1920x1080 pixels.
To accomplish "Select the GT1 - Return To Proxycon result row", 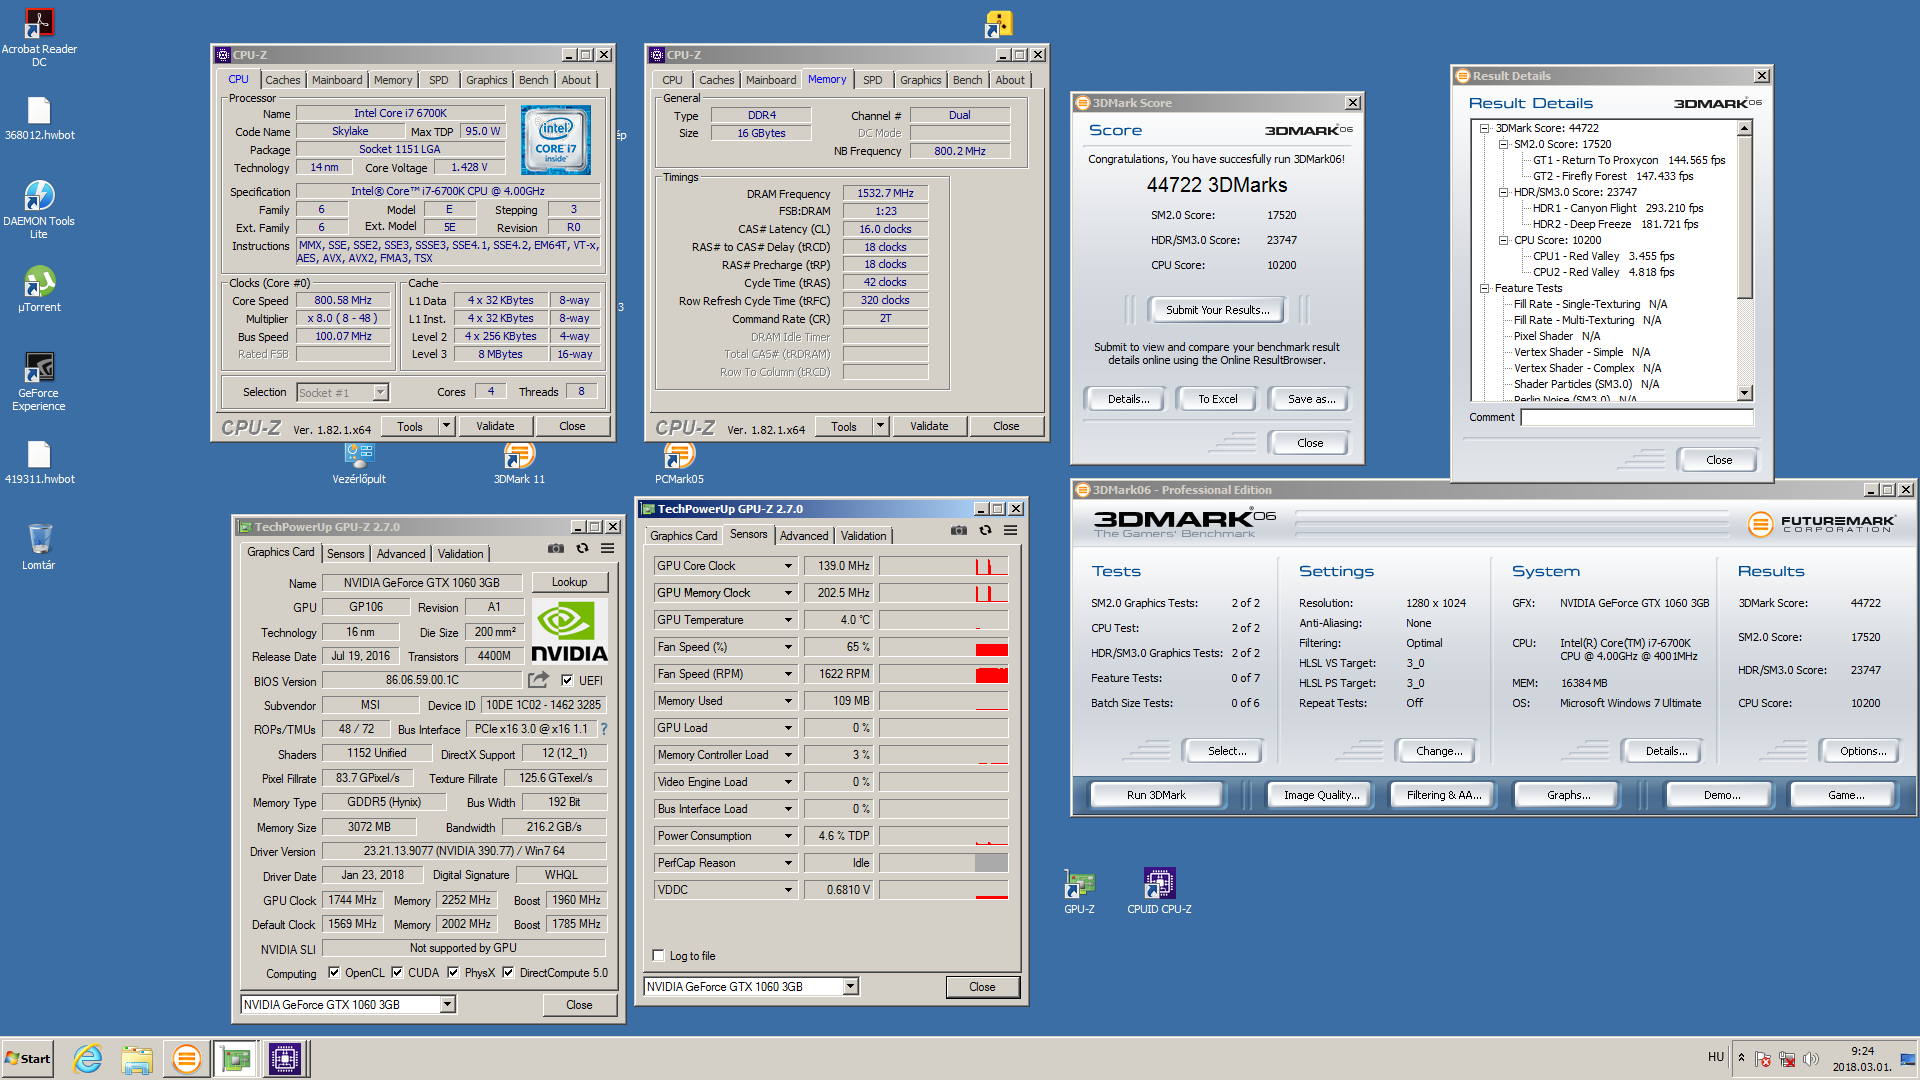I will point(1628,160).
